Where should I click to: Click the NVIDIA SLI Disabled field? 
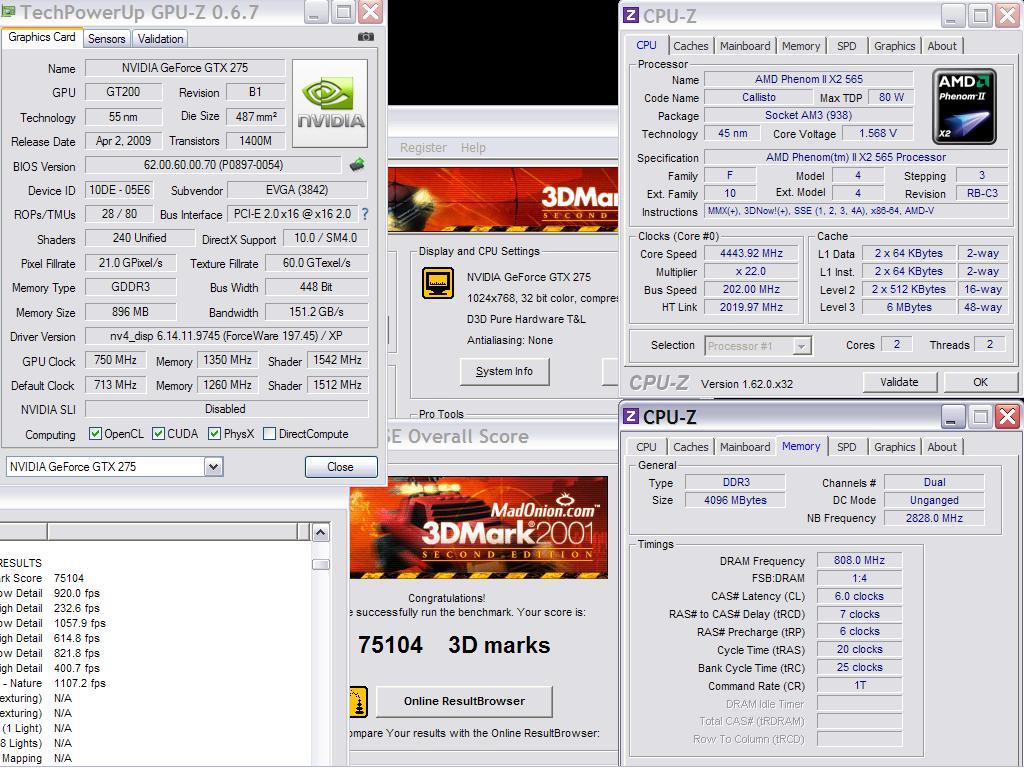(x=226, y=409)
